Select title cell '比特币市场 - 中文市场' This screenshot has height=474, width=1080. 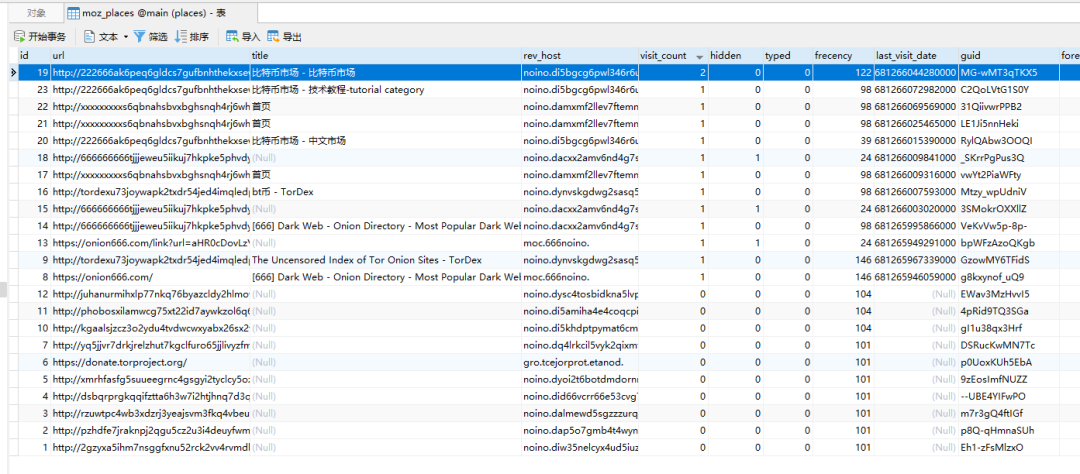point(385,141)
